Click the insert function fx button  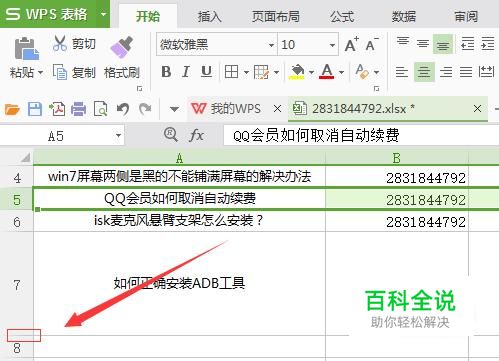point(196,135)
